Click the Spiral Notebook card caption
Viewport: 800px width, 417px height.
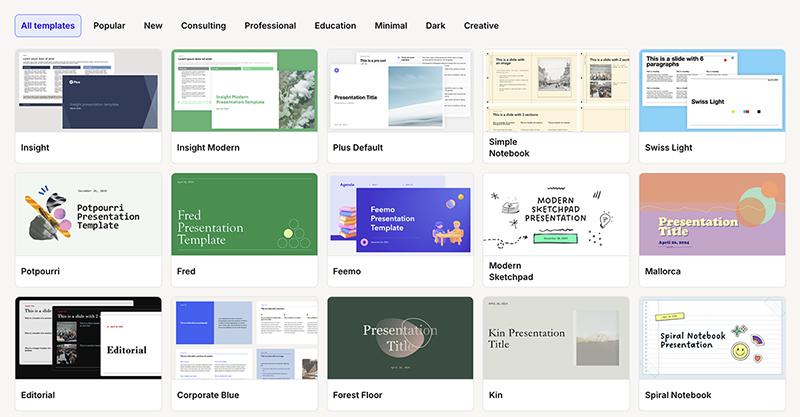678,395
